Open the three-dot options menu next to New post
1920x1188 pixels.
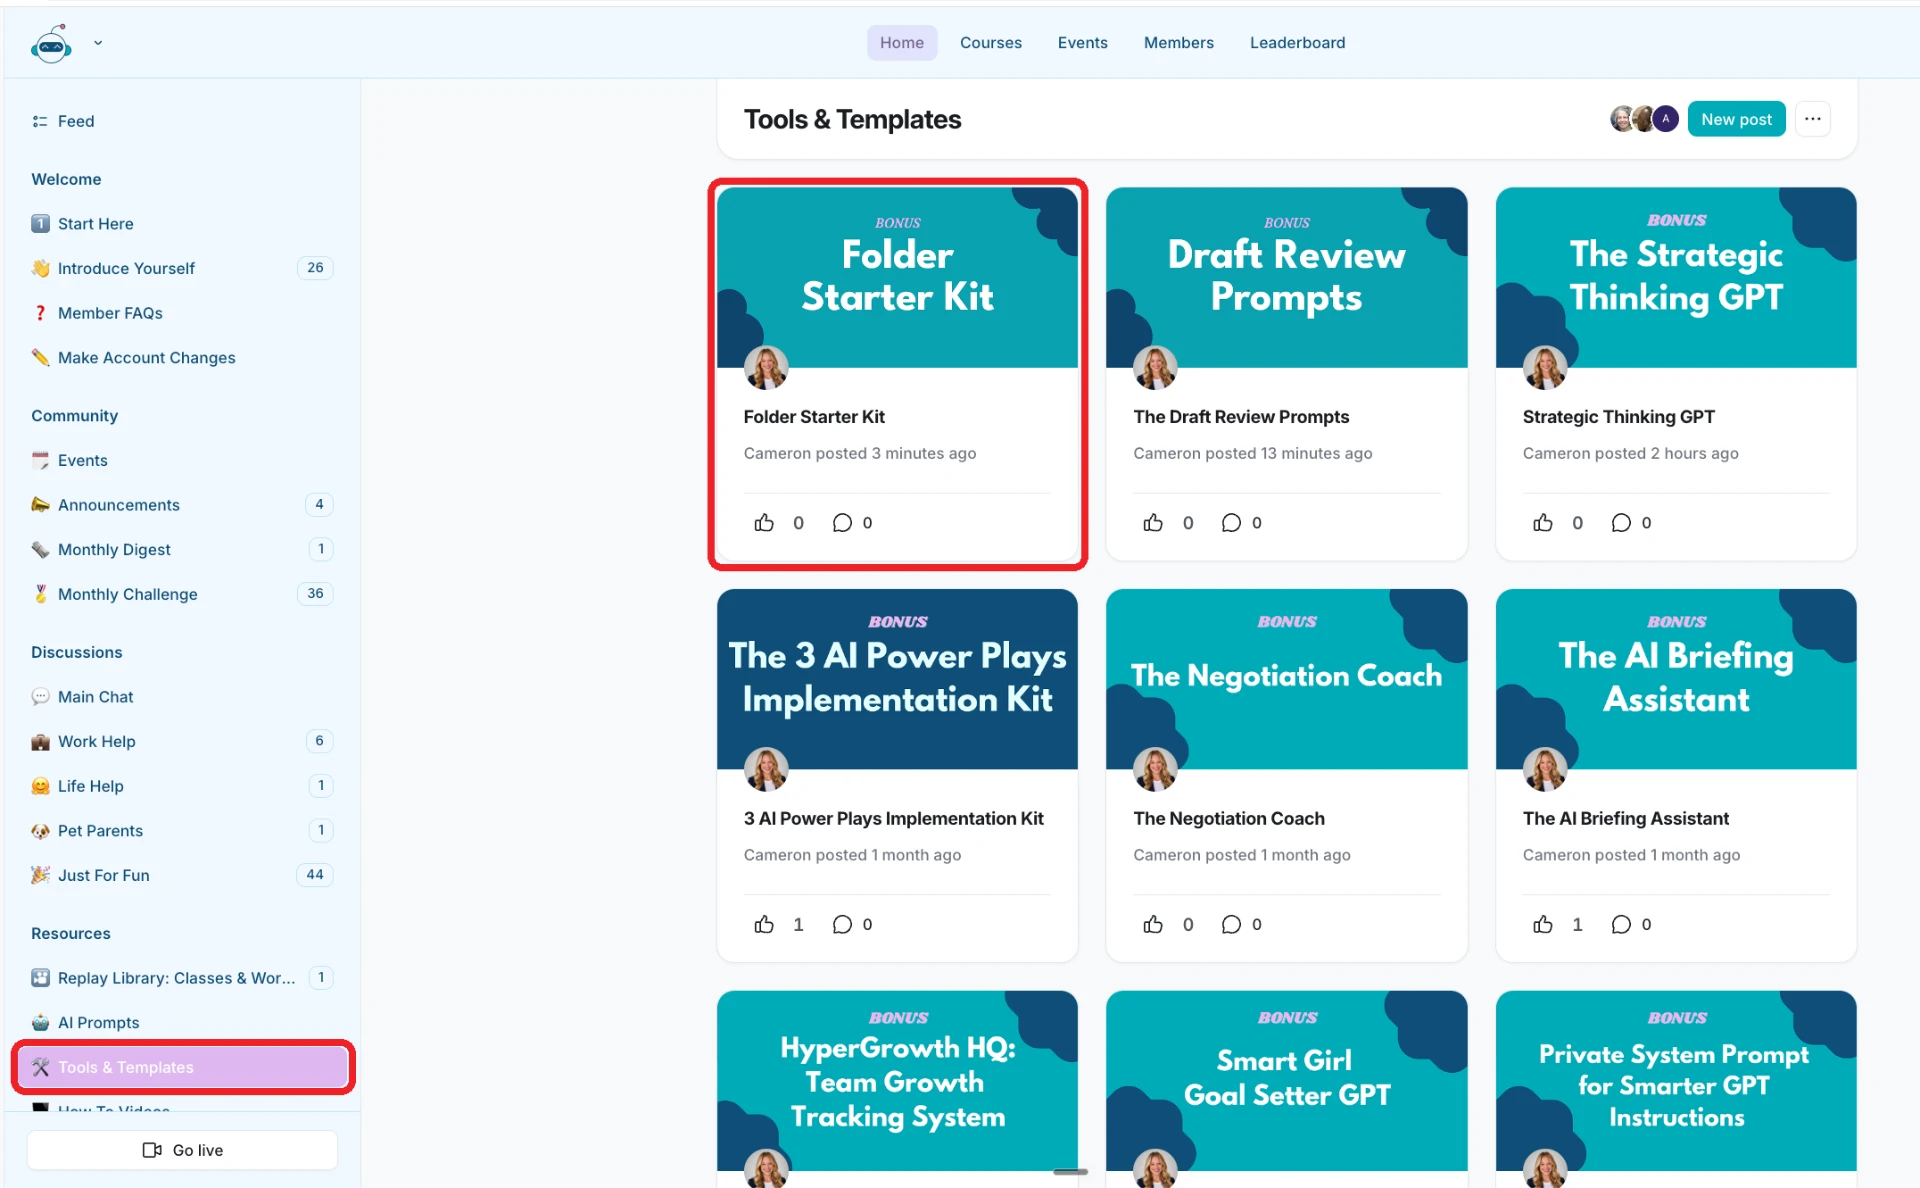[1812, 119]
